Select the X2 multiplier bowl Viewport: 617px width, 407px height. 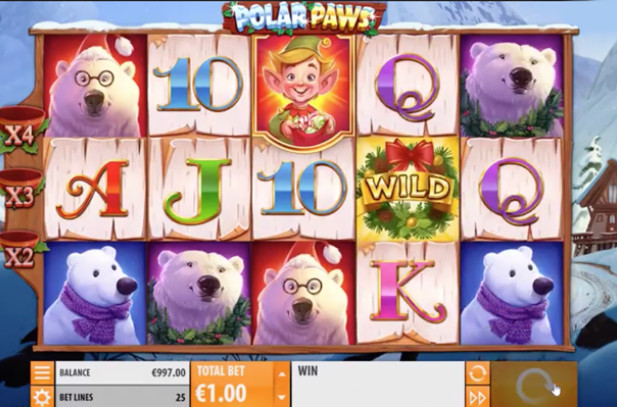tap(20, 250)
